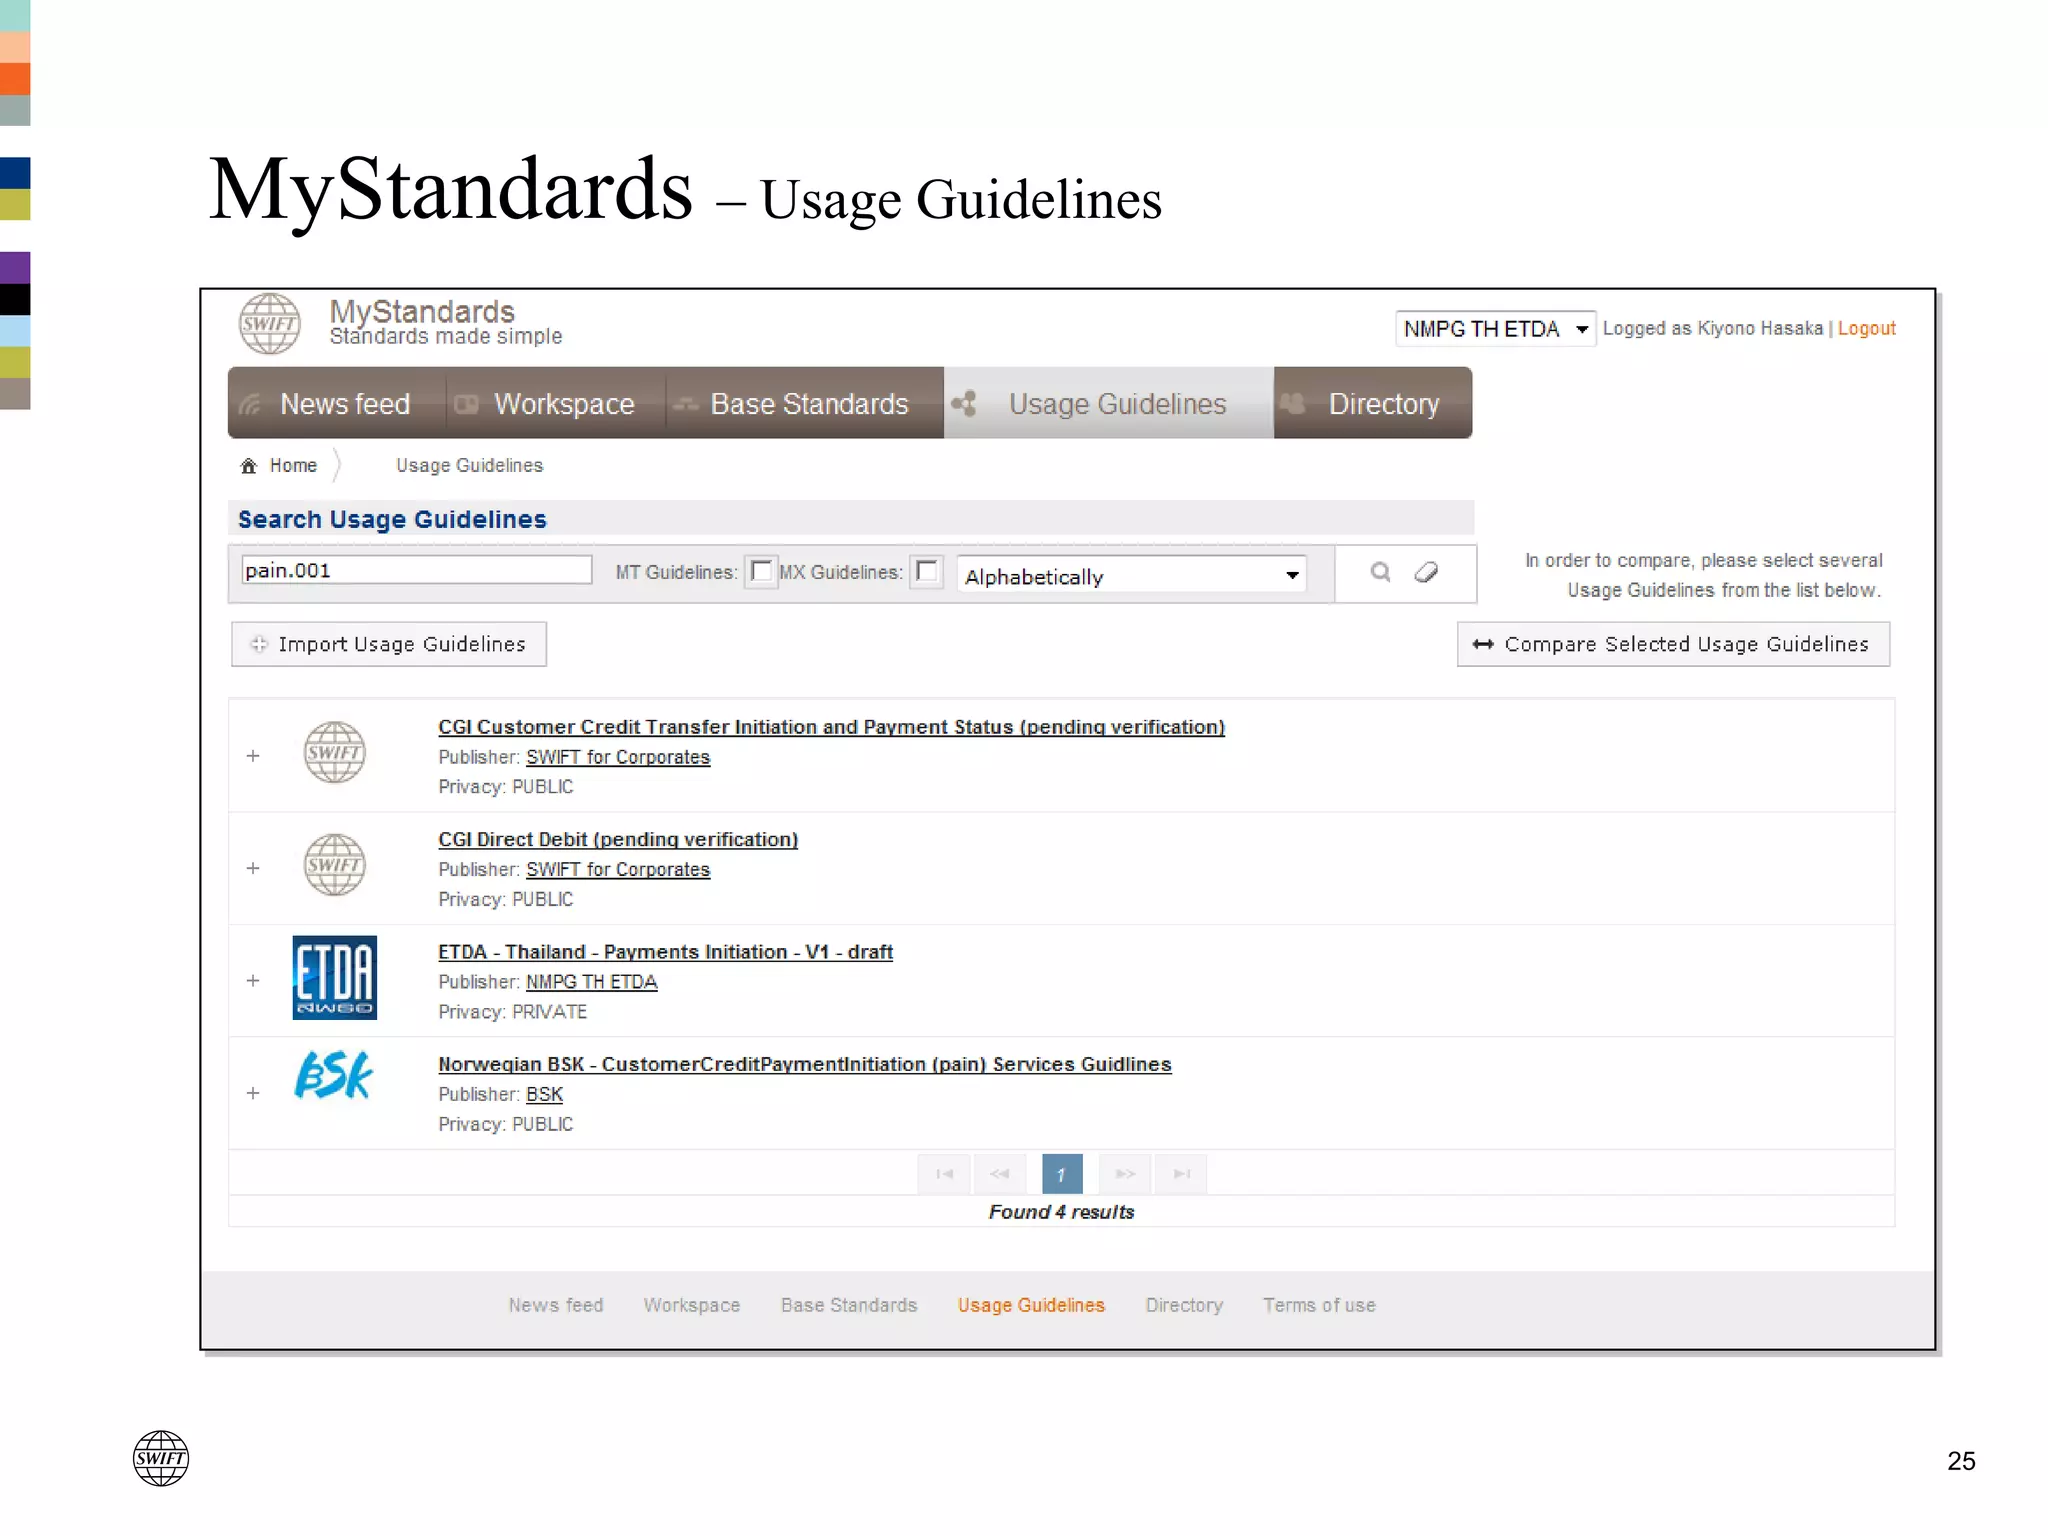Click the ETDA logo thumbnail
This screenshot has height=1536, width=2048.
click(334, 978)
